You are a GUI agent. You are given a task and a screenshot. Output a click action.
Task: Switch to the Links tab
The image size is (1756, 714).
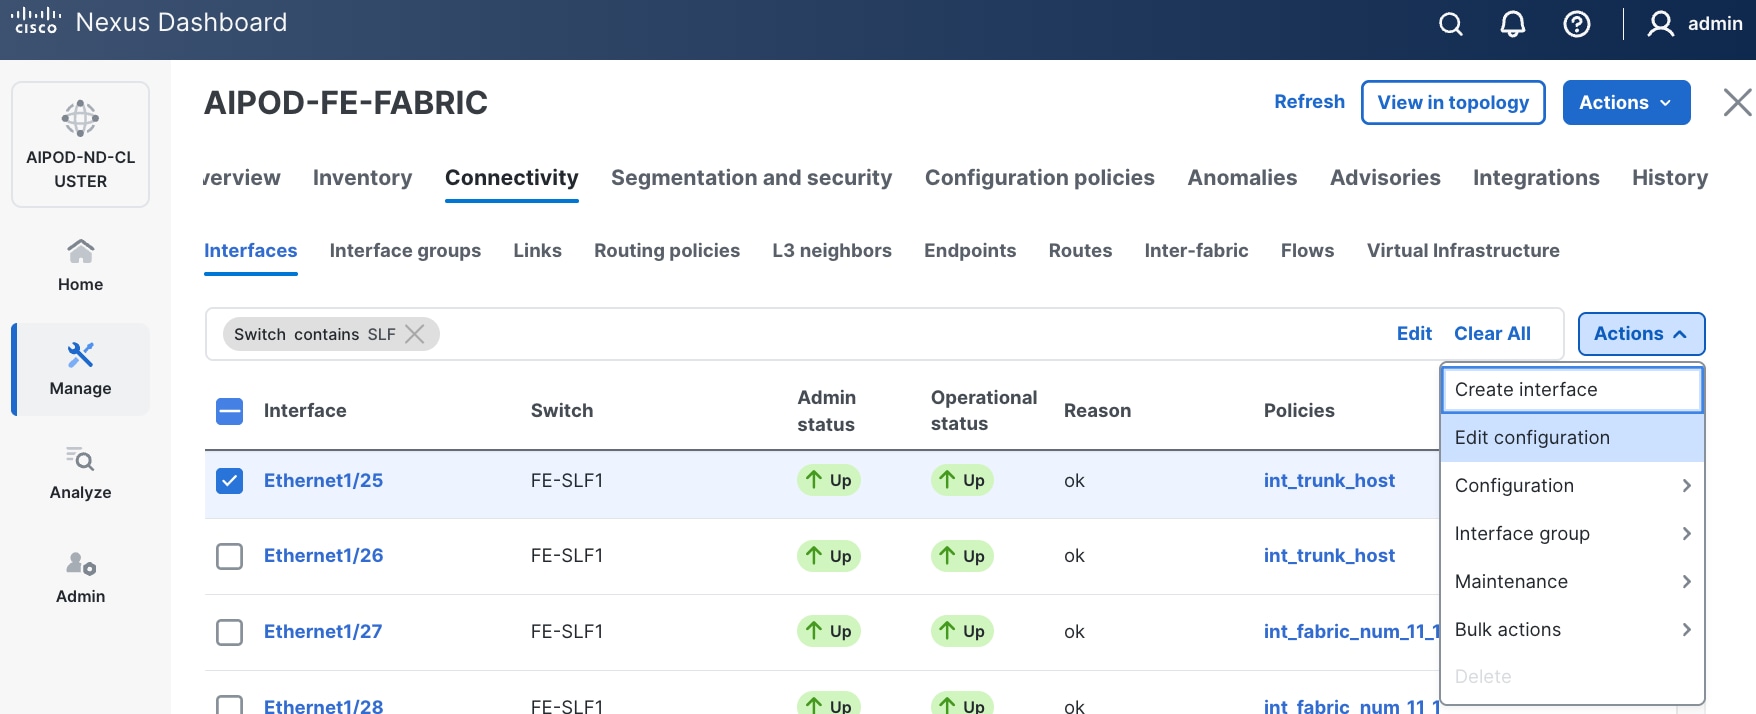pos(537,251)
